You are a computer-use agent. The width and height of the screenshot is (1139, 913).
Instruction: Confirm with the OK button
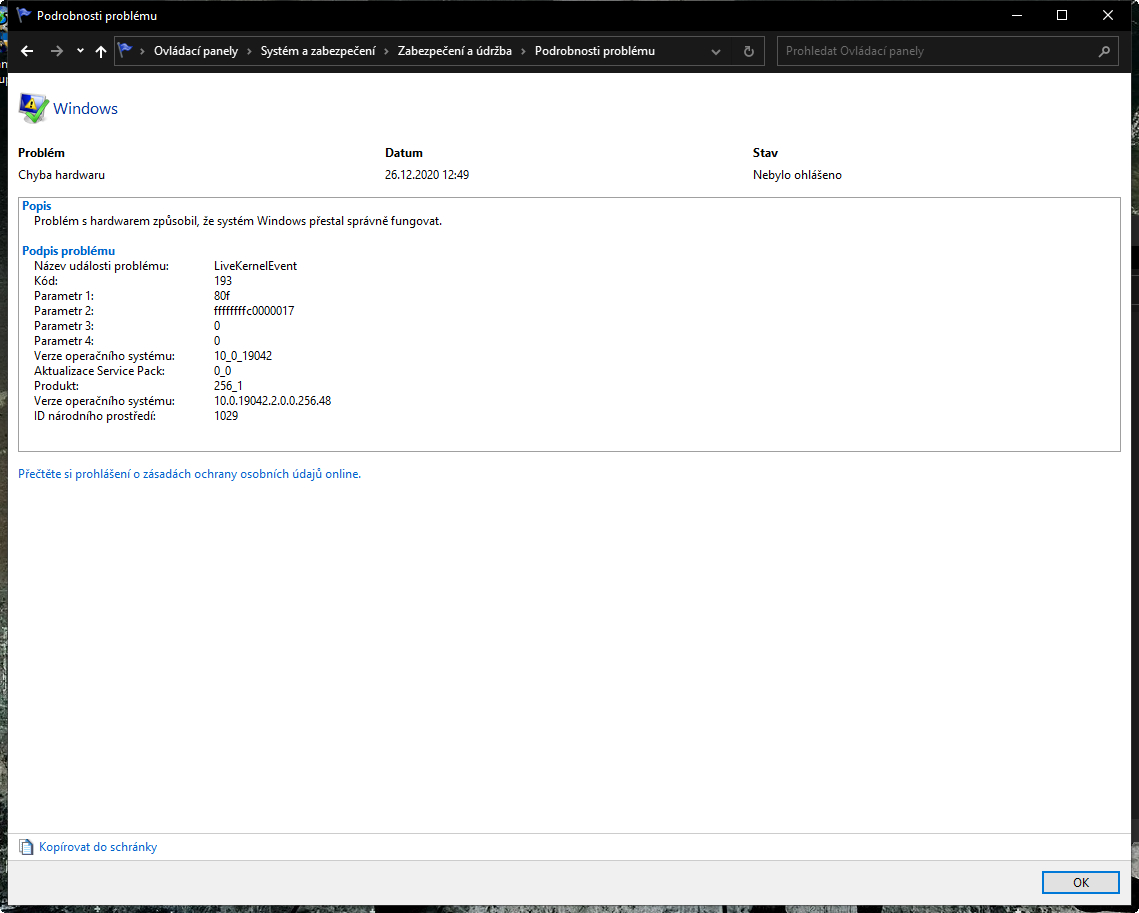[1080, 882]
